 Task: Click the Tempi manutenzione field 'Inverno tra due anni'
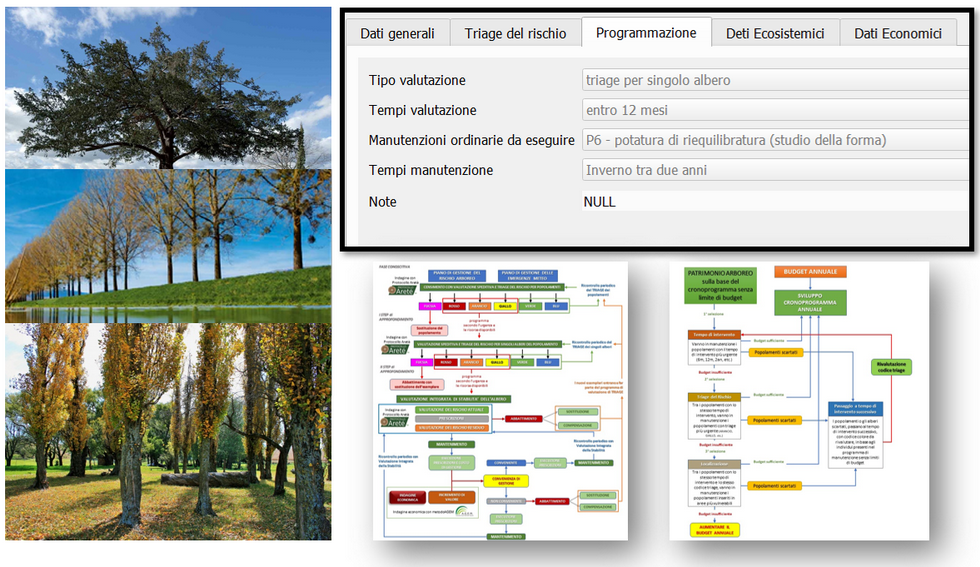coord(775,170)
